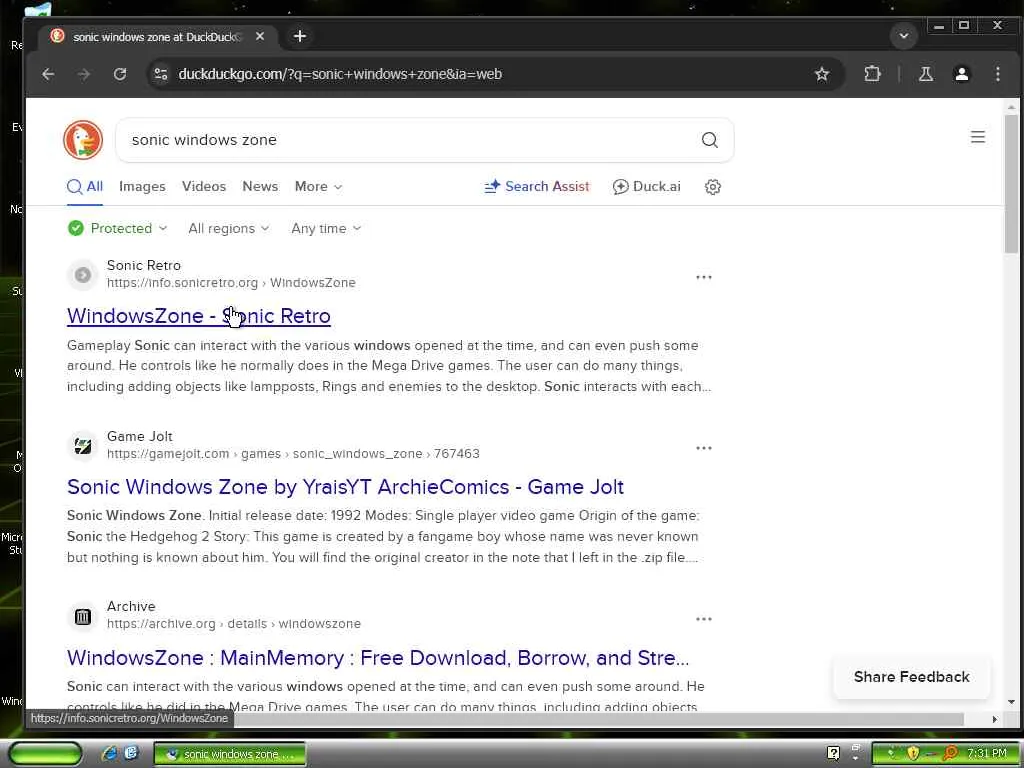Viewport: 1024px width, 768px height.
Task: Click the taskbar help question icon
Action: (x=833, y=754)
